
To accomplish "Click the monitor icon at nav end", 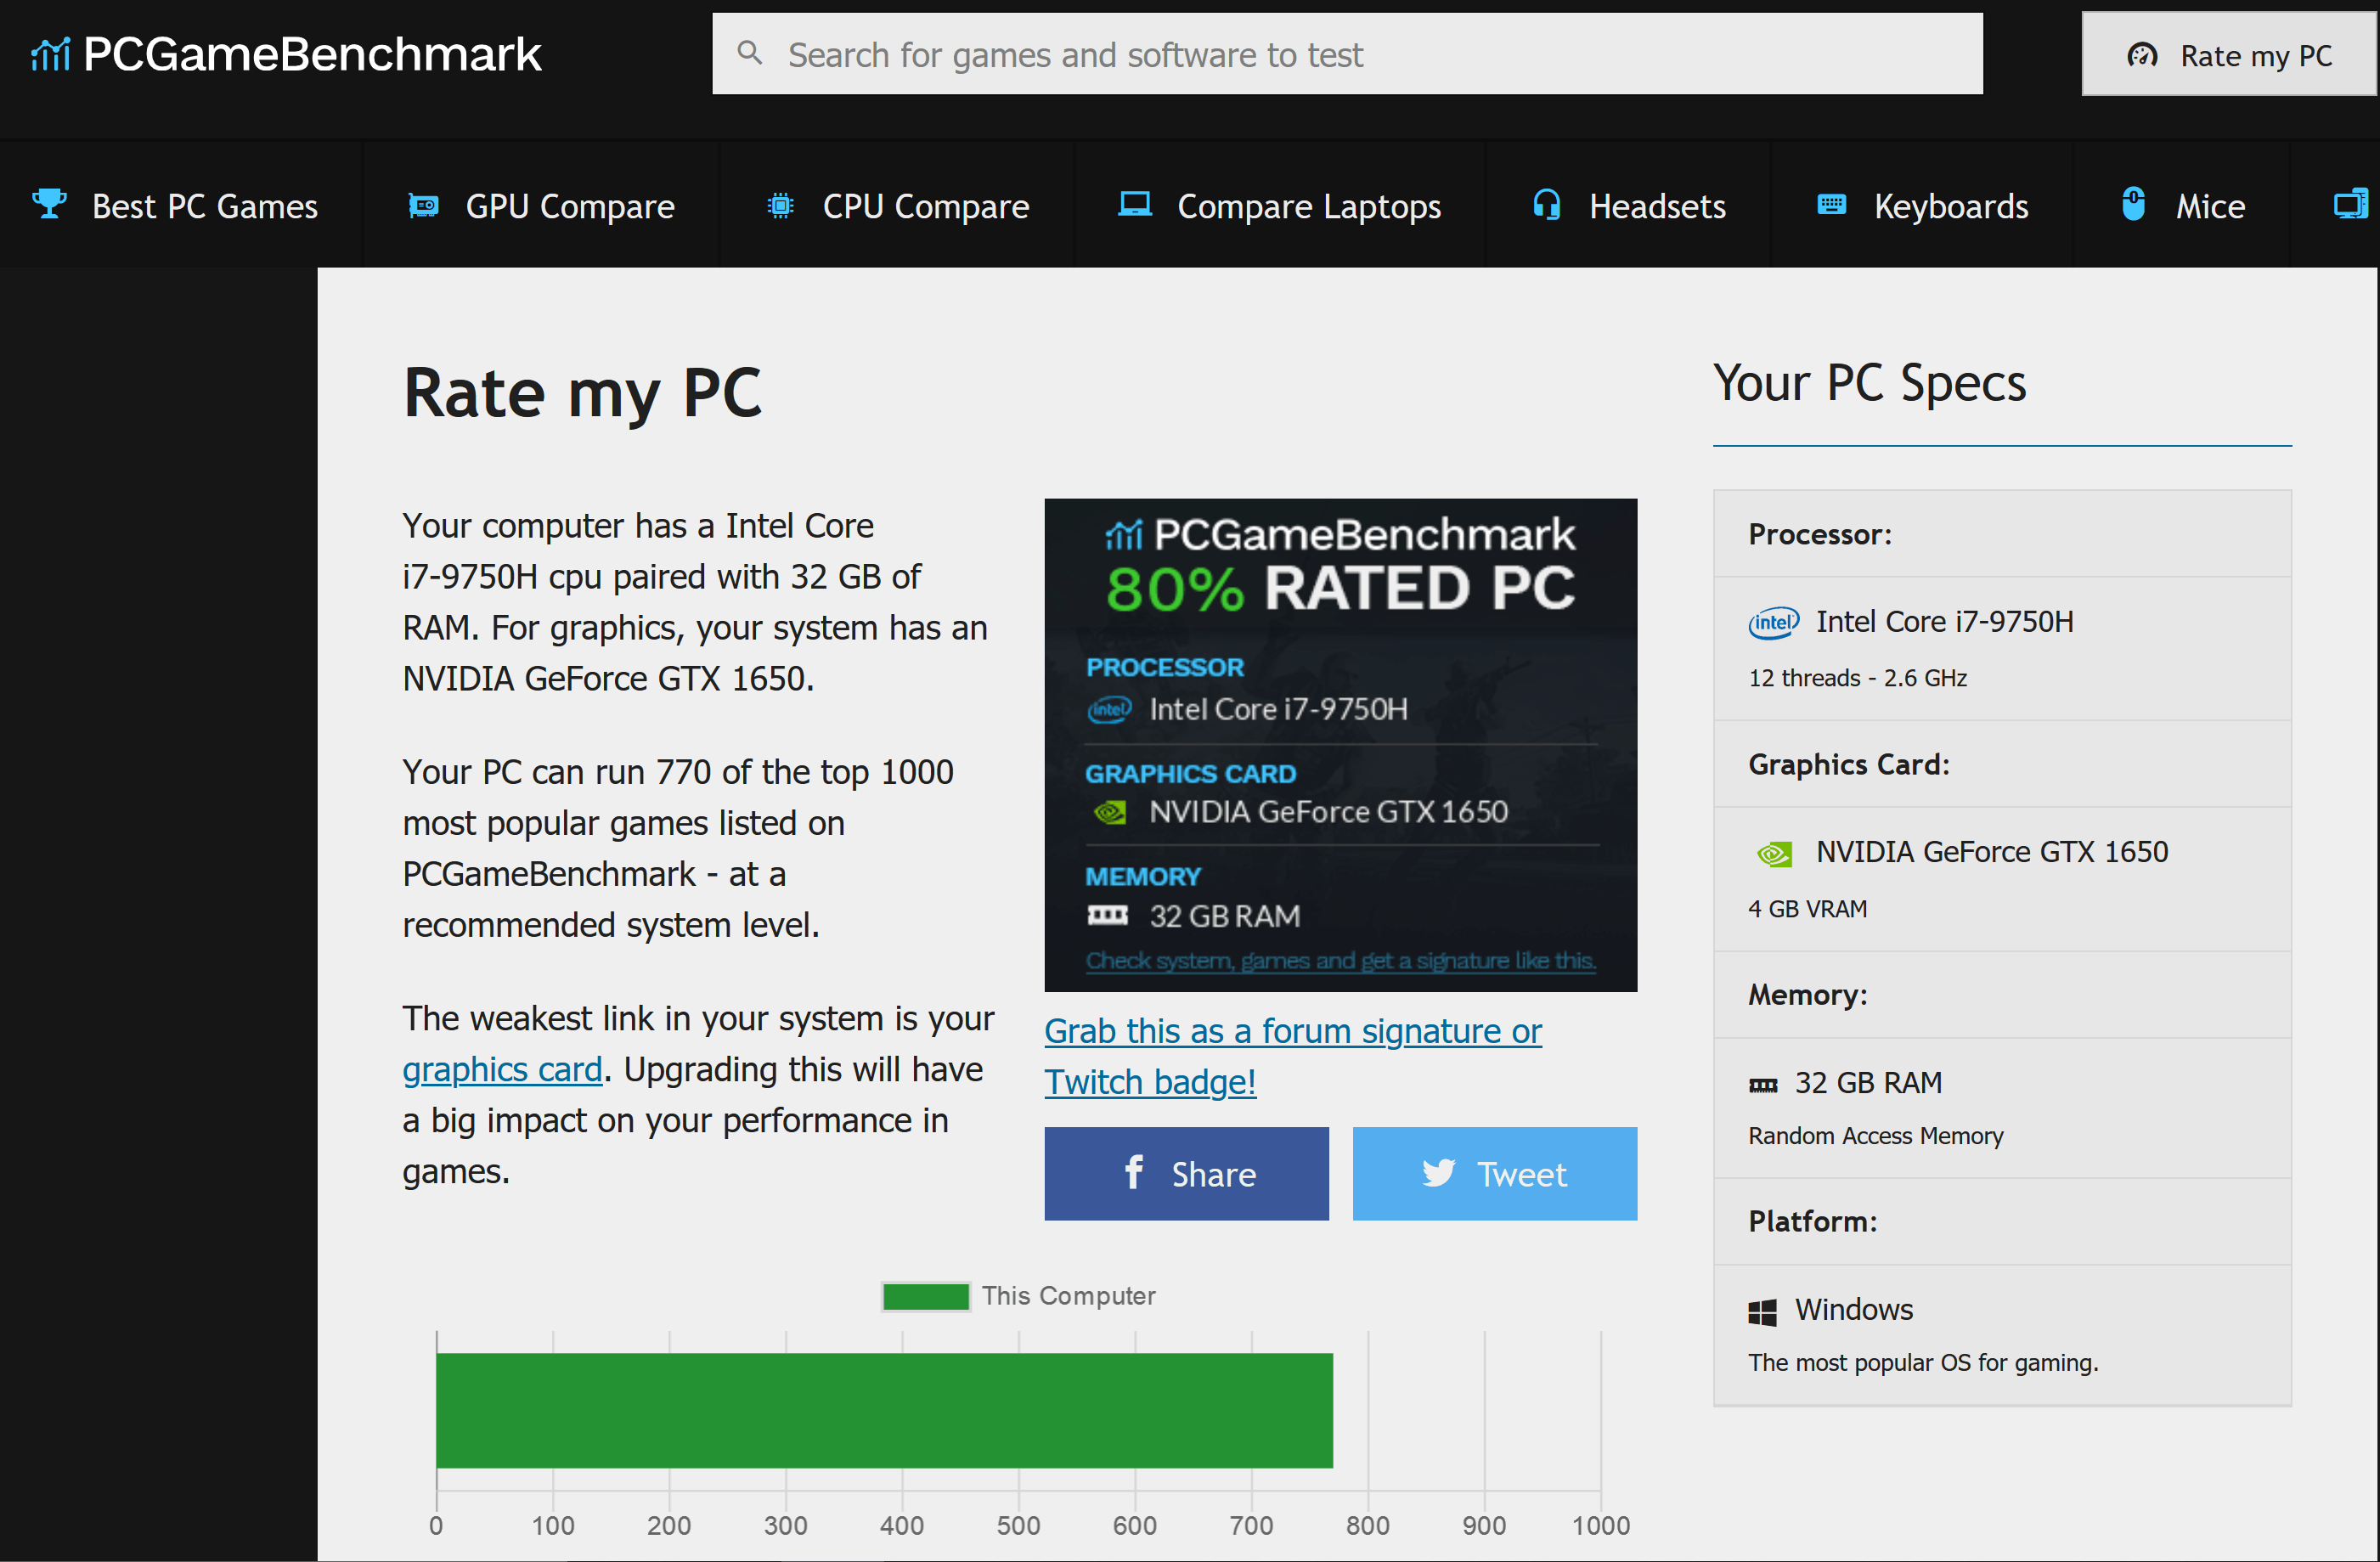I will point(2349,205).
